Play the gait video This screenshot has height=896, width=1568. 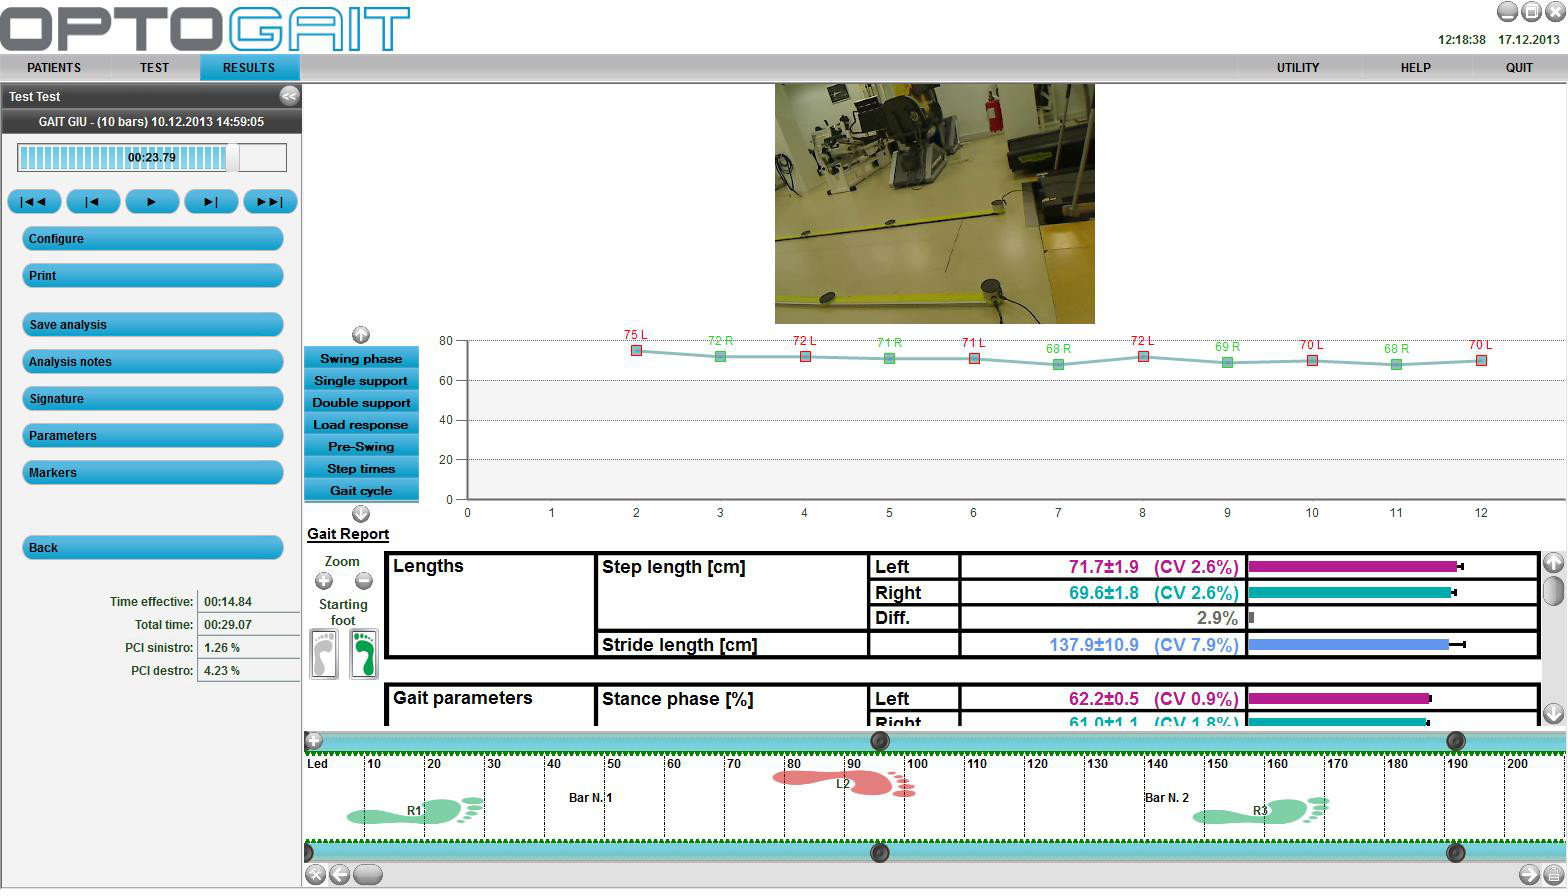pos(152,202)
